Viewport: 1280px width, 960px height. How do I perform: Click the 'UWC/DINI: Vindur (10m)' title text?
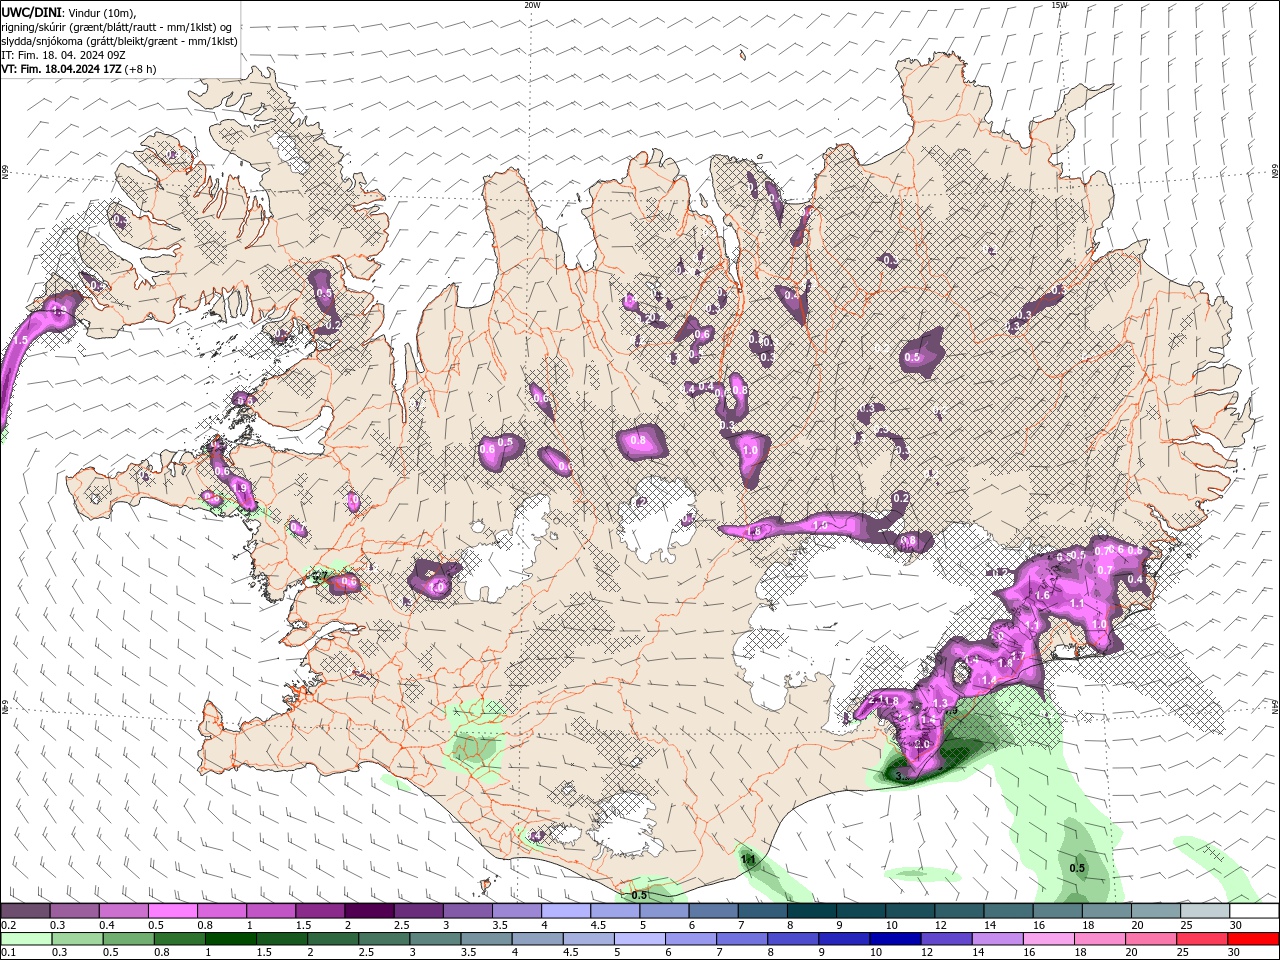68,11
